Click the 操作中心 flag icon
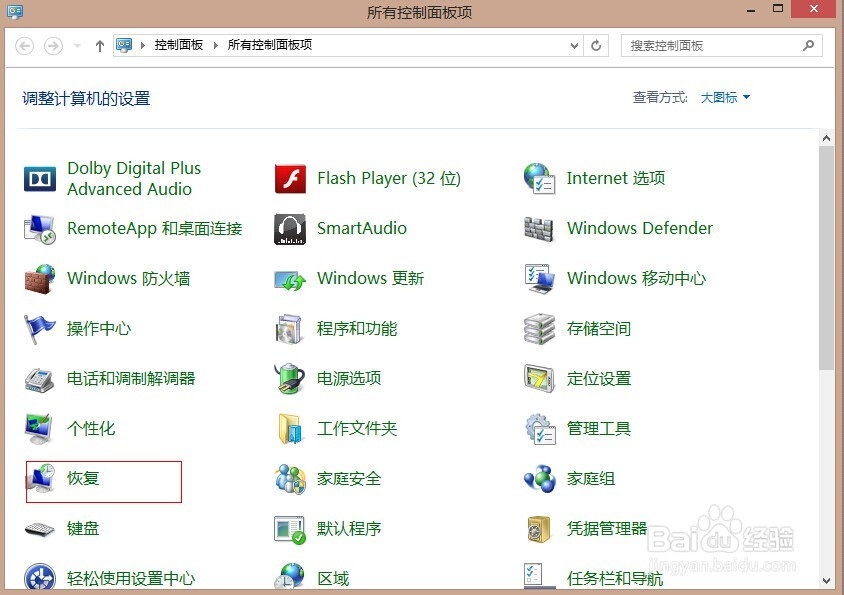This screenshot has width=844, height=595. tap(40, 329)
